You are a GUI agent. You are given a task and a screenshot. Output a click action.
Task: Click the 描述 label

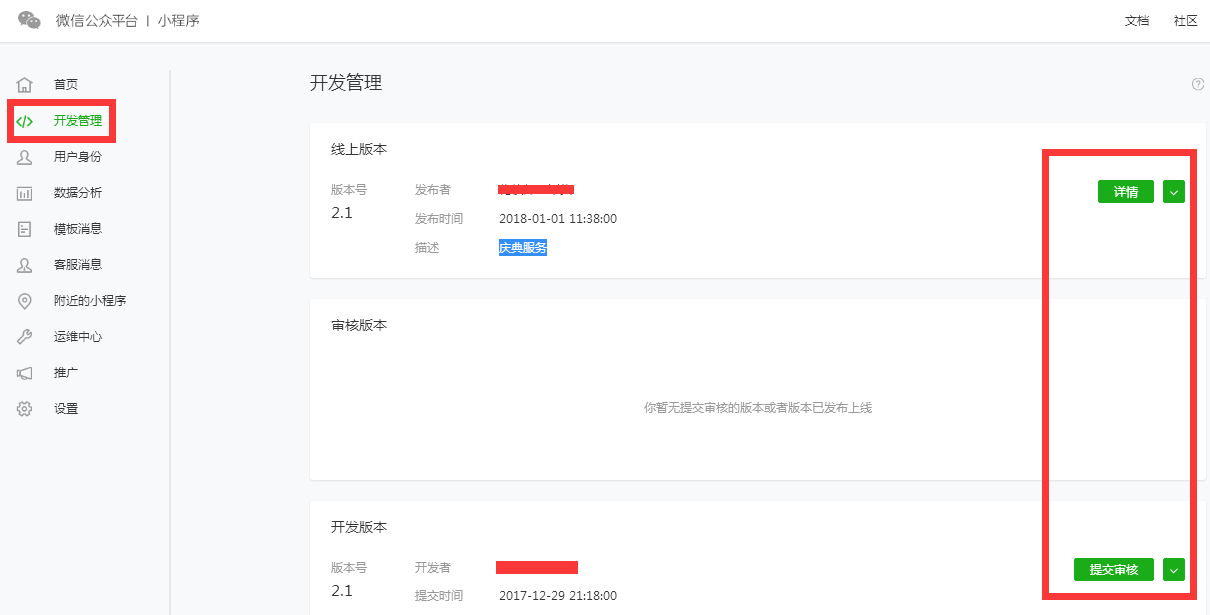[x=427, y=248]
